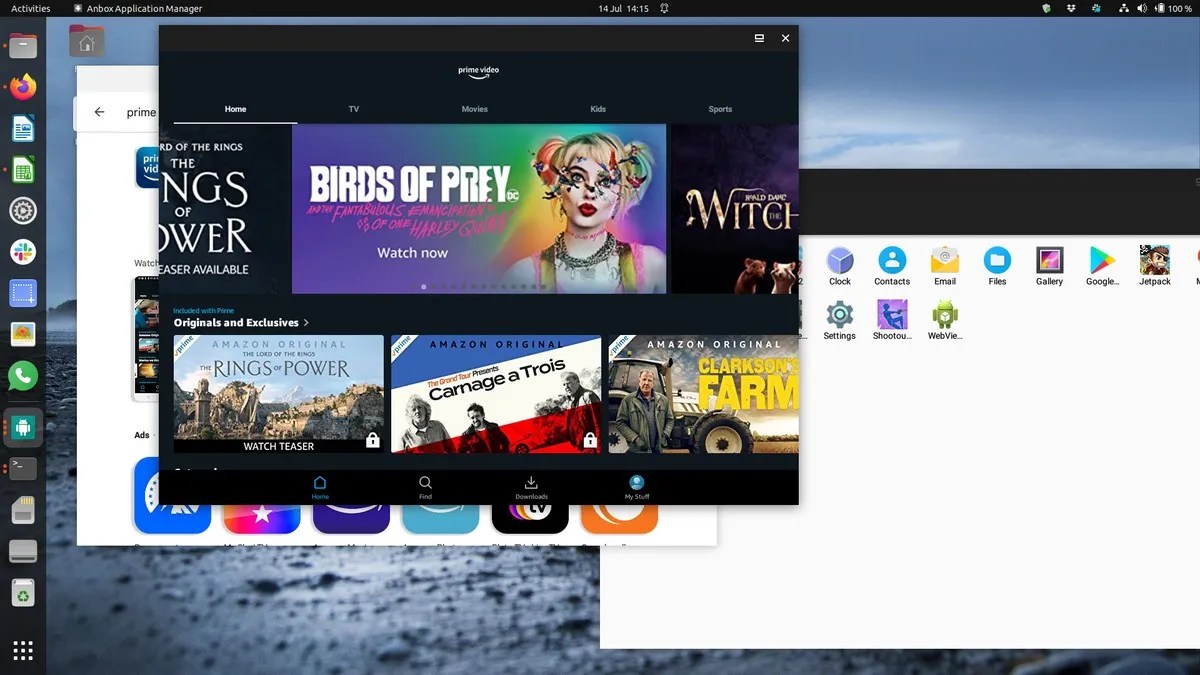Open the Contacts app
The width and height of the screenshot is (1200, 675).
point(891,260)
